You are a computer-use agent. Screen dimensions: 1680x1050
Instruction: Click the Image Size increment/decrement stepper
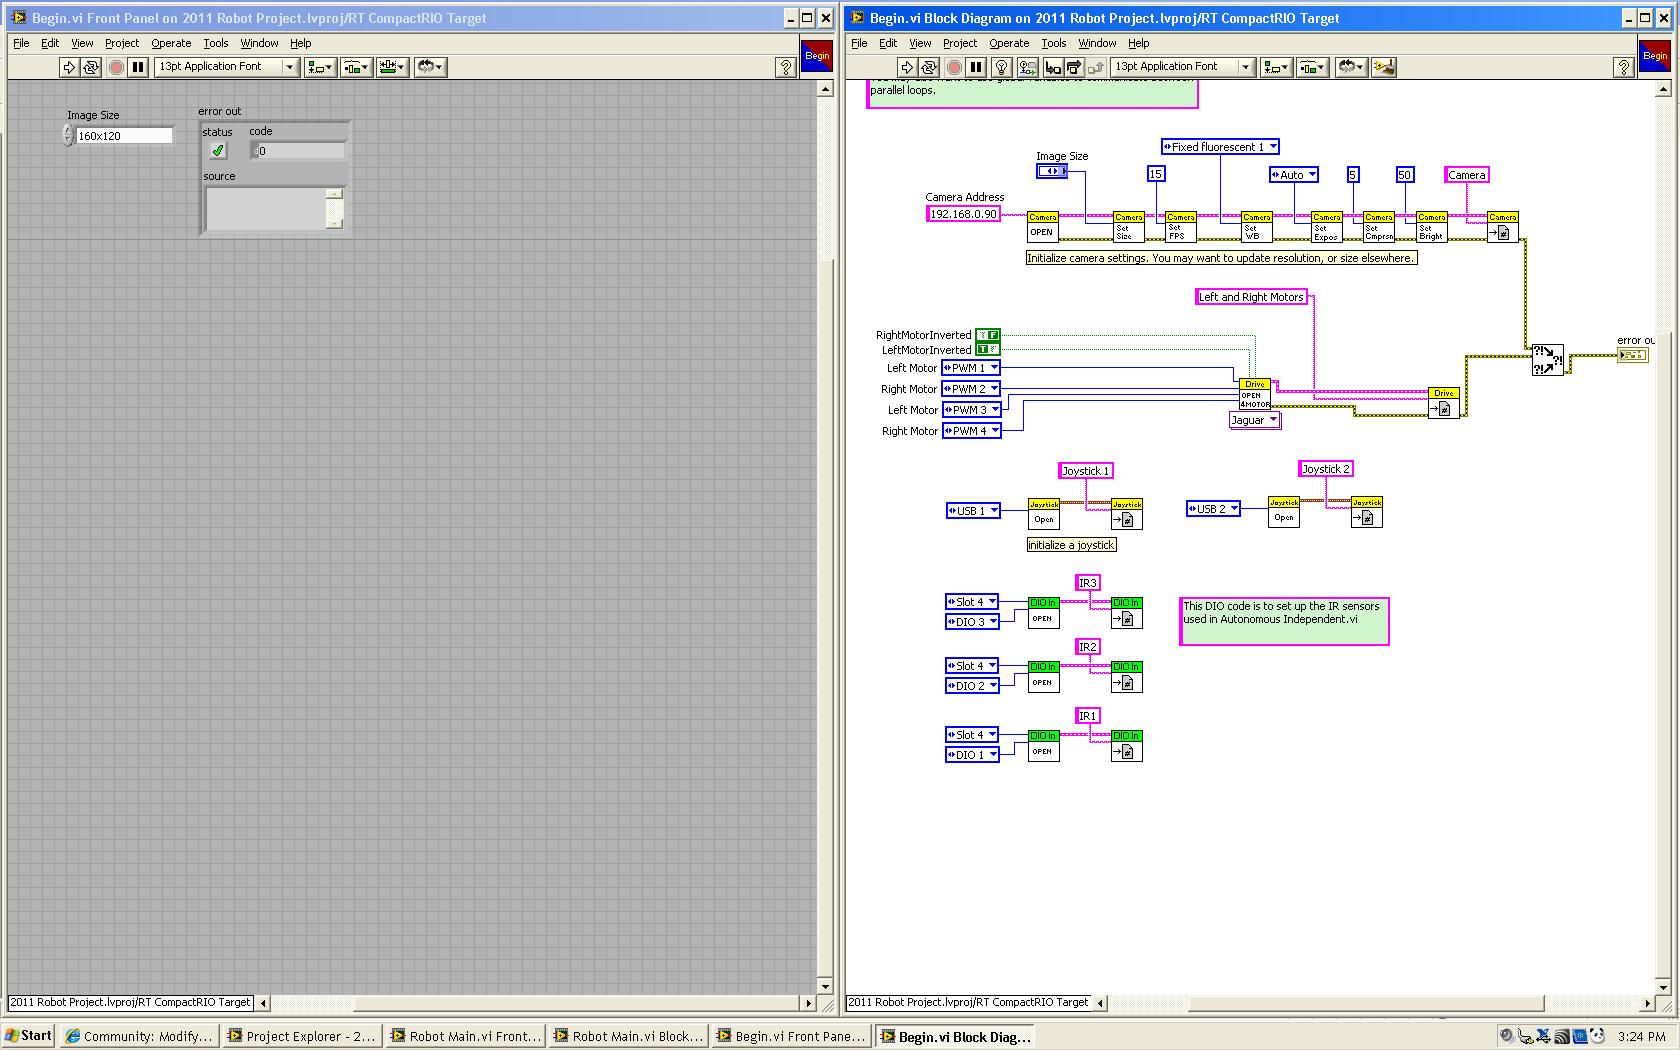pyautogui.click(x=68, y=136)
